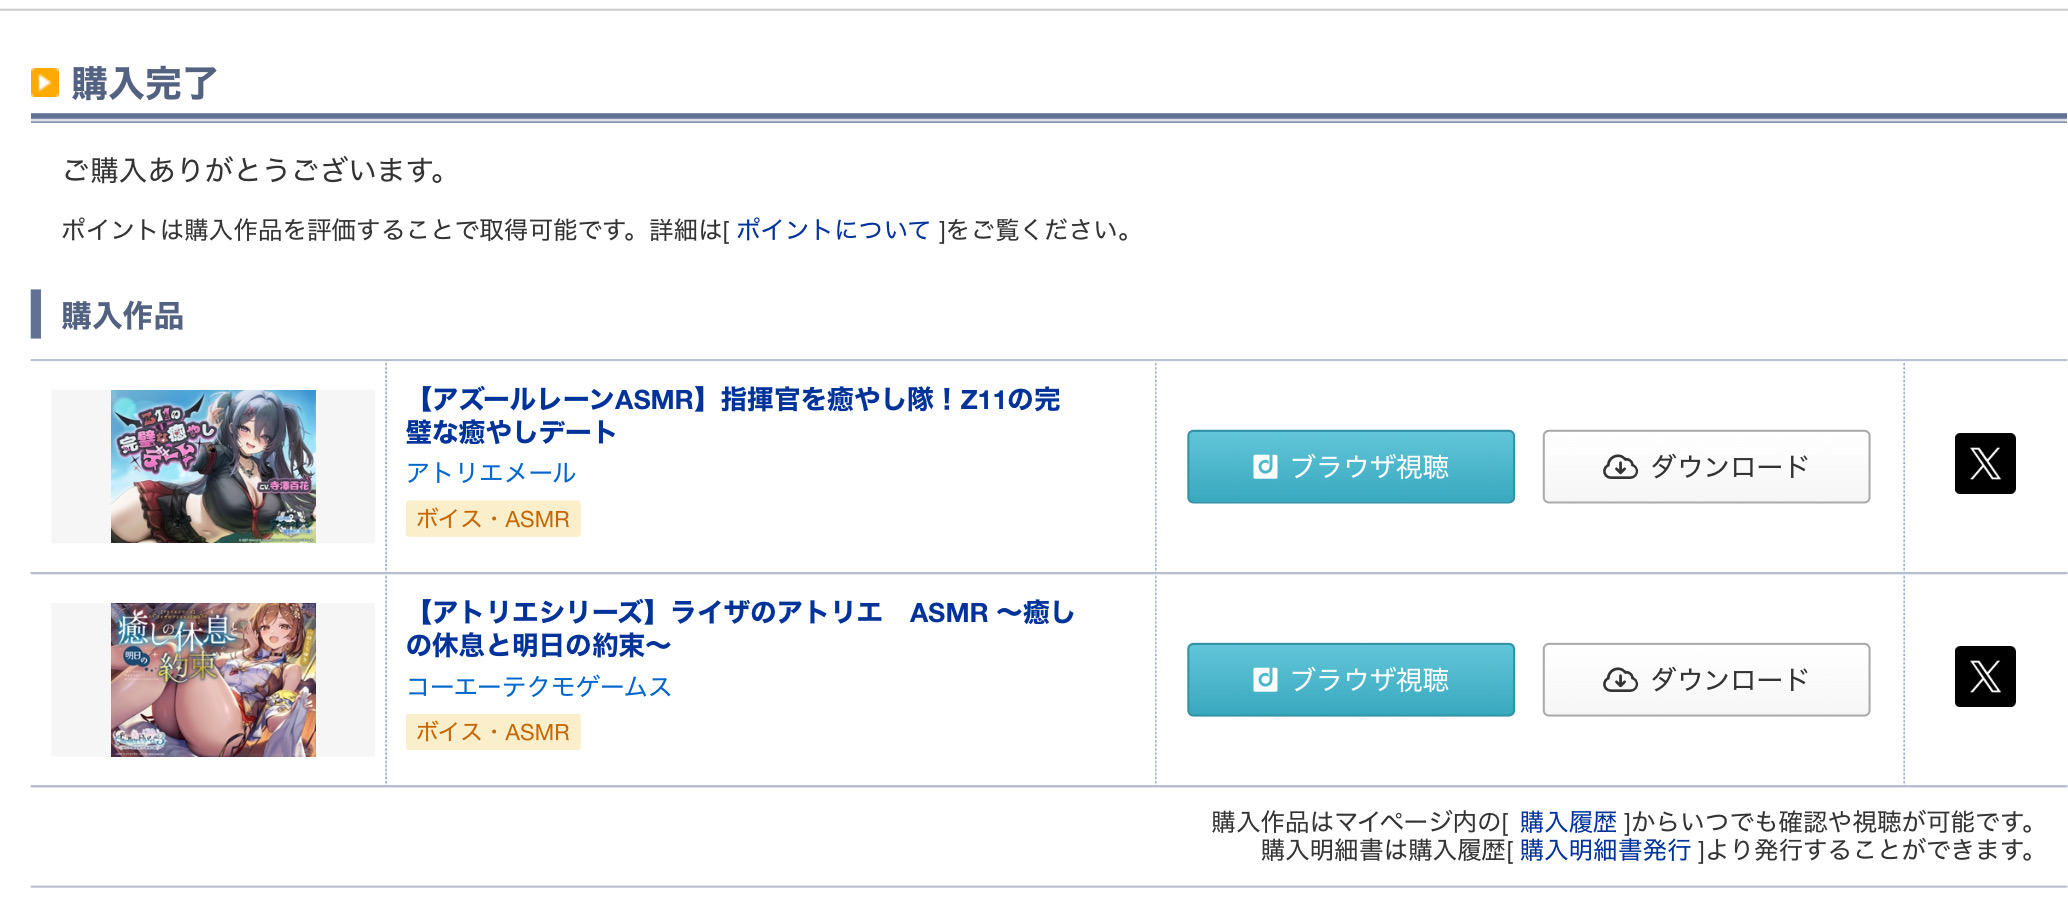Viewport: 2068px width, 899px height.
Task: Open the 購入明細書発行 receipt link
Action: [x=1605, y=850]
